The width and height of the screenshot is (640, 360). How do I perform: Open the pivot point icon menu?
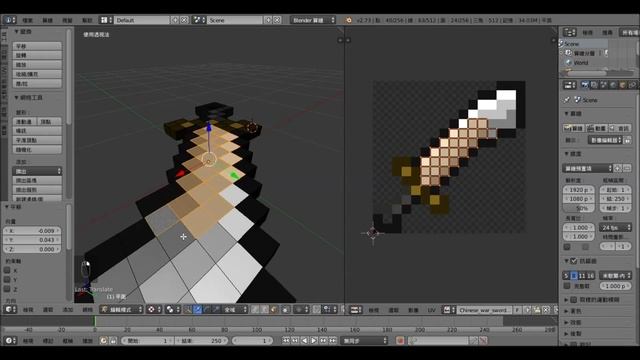pos(172,309)
